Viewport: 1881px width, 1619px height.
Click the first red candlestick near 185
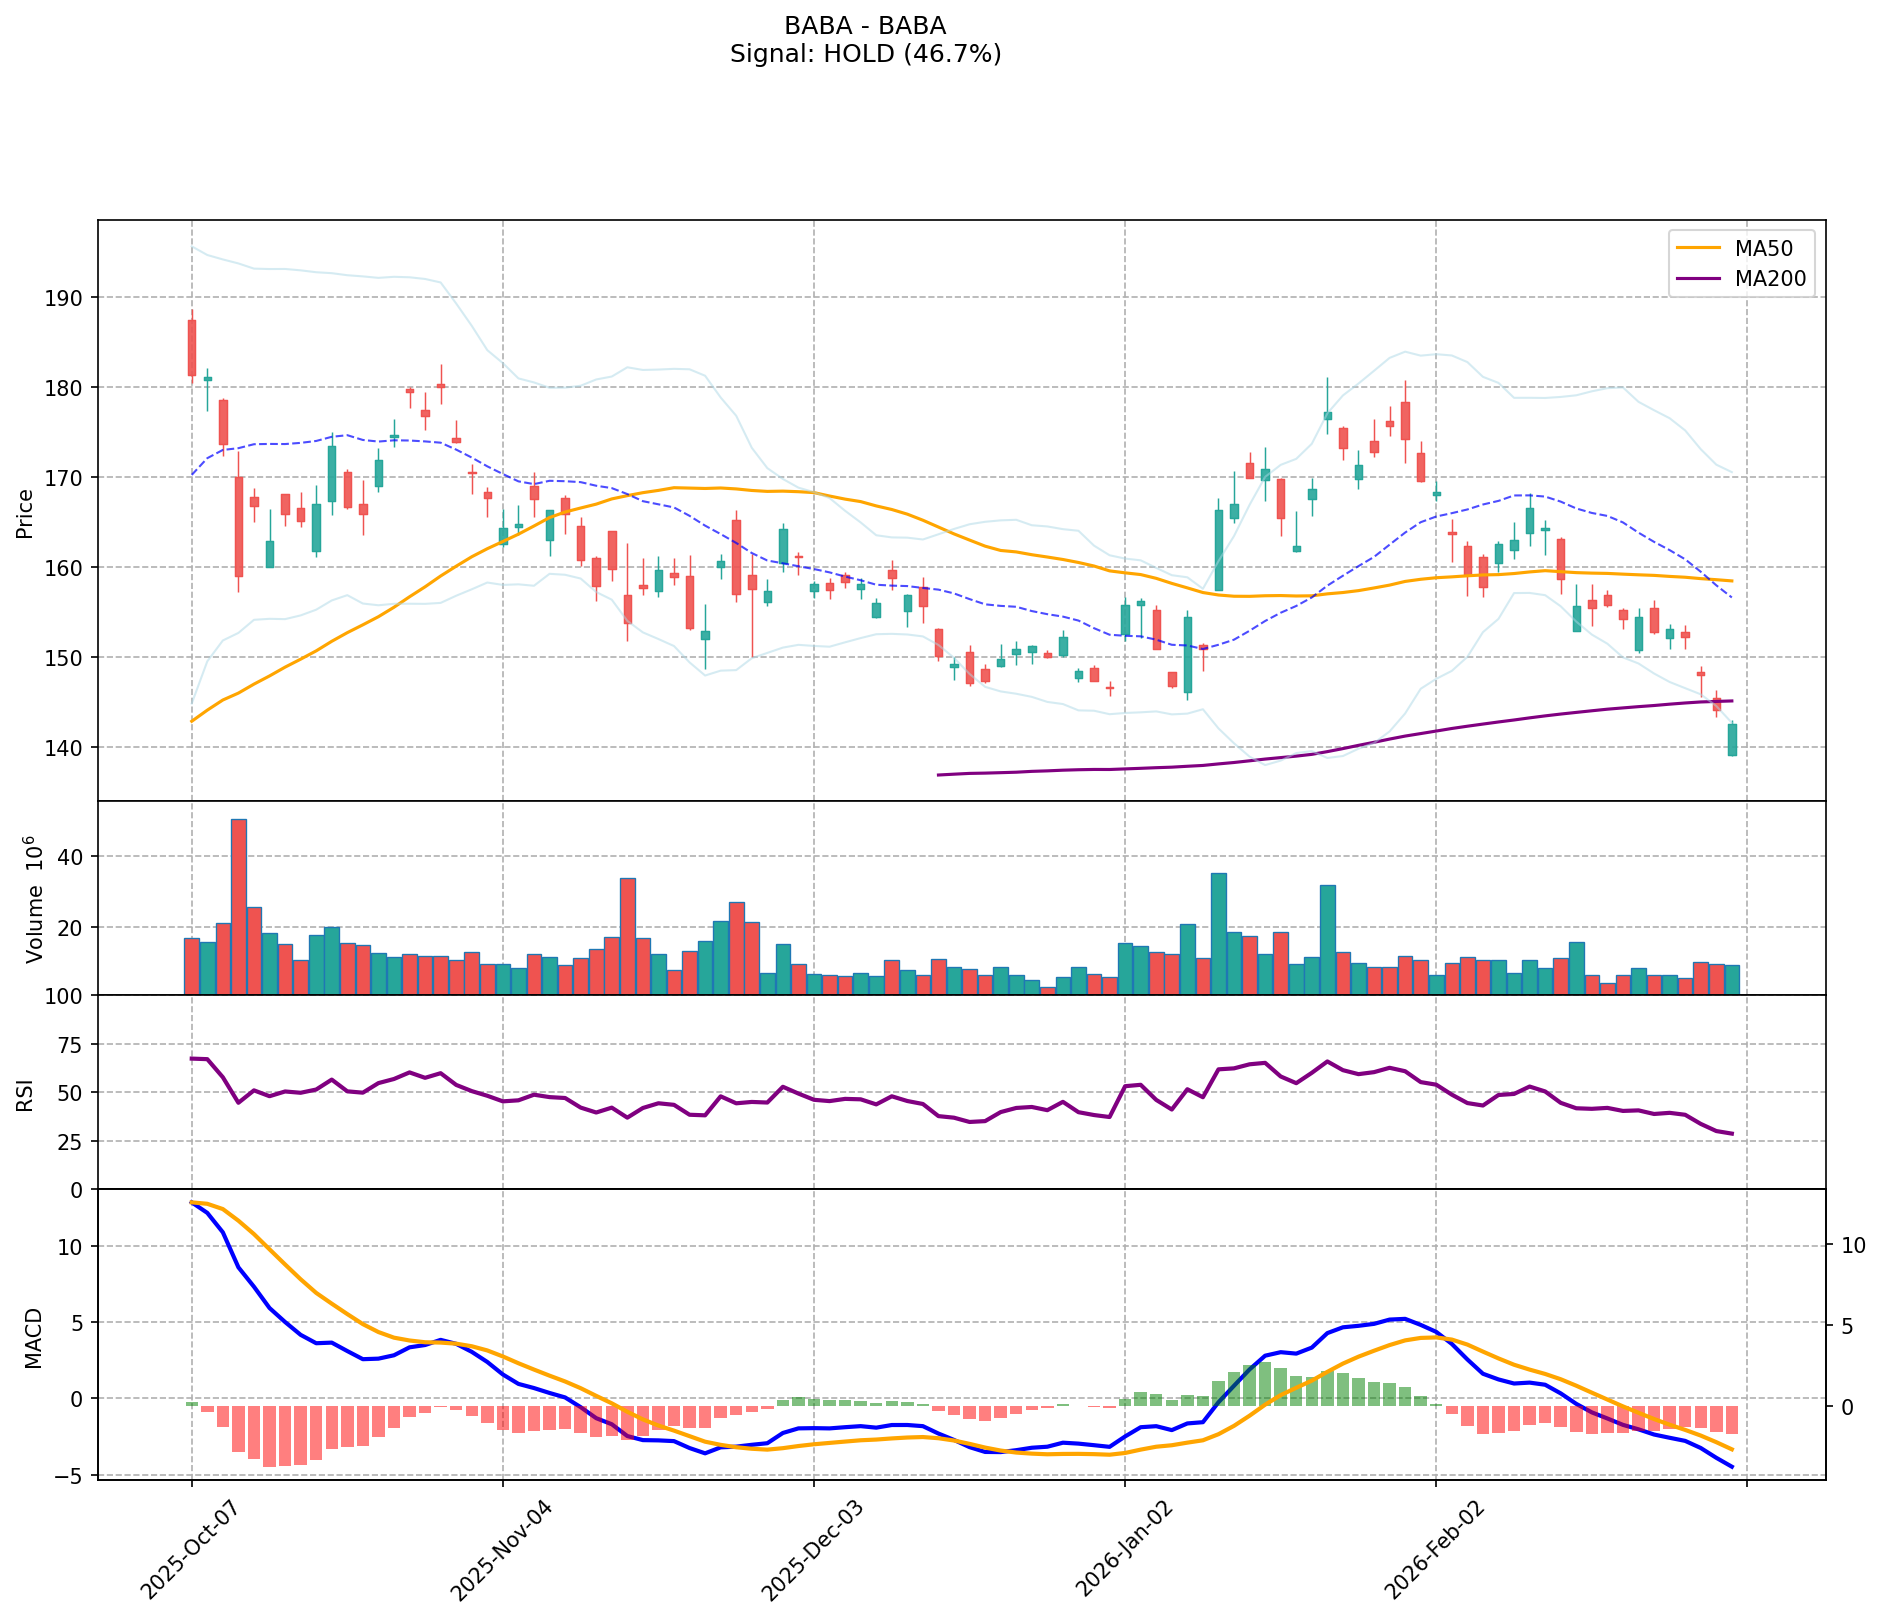point(192,348)
